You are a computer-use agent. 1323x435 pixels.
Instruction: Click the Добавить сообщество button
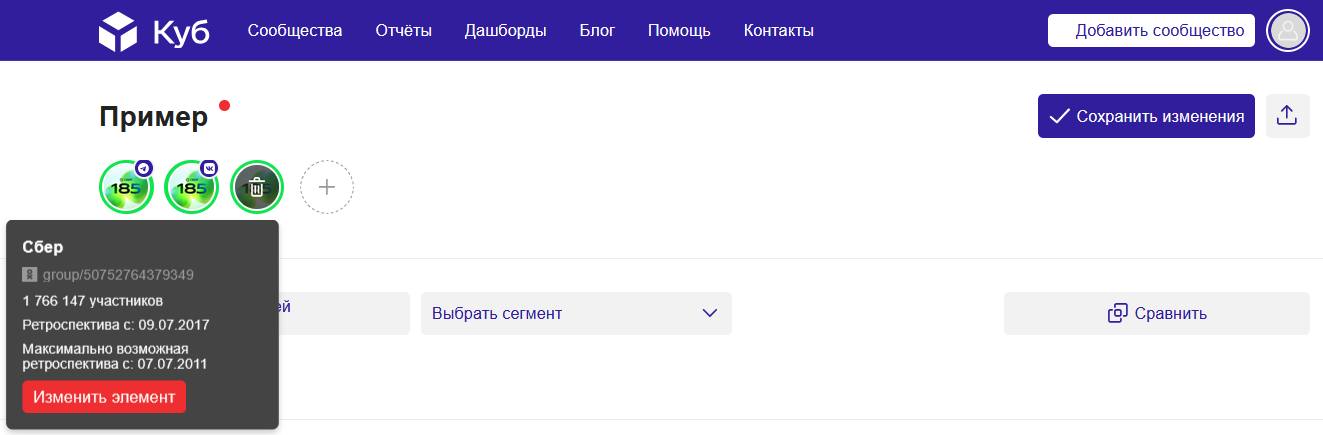coord(1151,31)
